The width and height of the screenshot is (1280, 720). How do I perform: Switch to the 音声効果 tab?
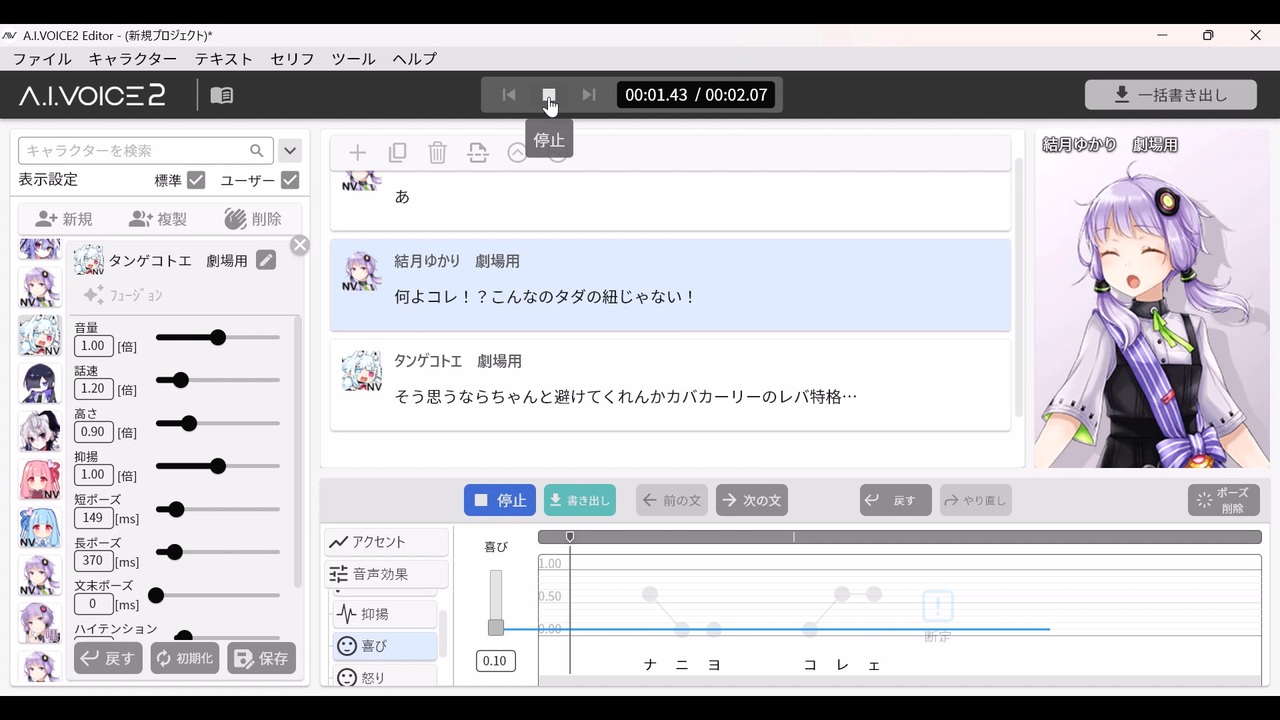386,574
